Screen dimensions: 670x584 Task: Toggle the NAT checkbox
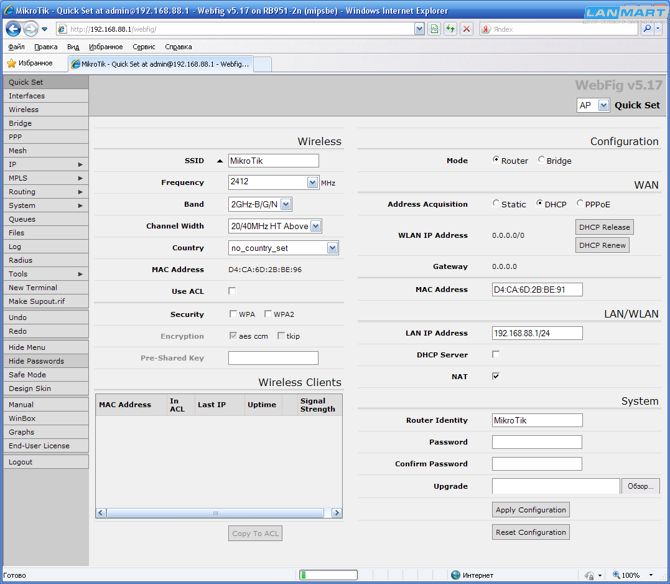pos(496,376)
